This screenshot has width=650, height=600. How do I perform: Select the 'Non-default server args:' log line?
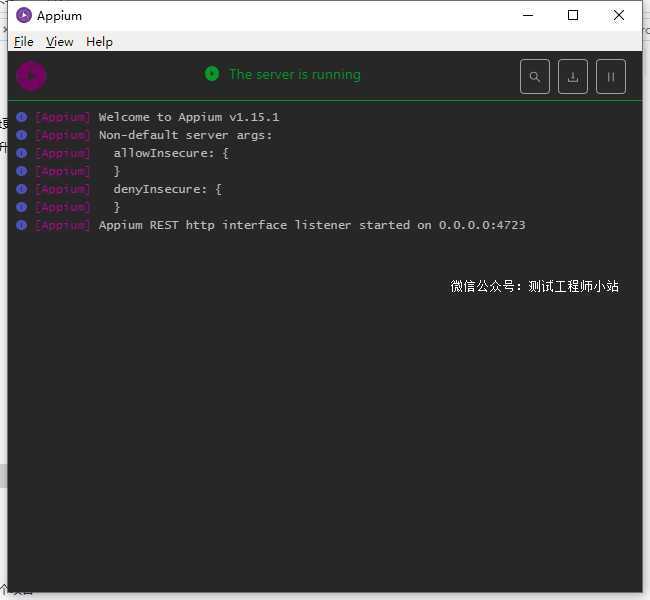click(x=185, y=135)
